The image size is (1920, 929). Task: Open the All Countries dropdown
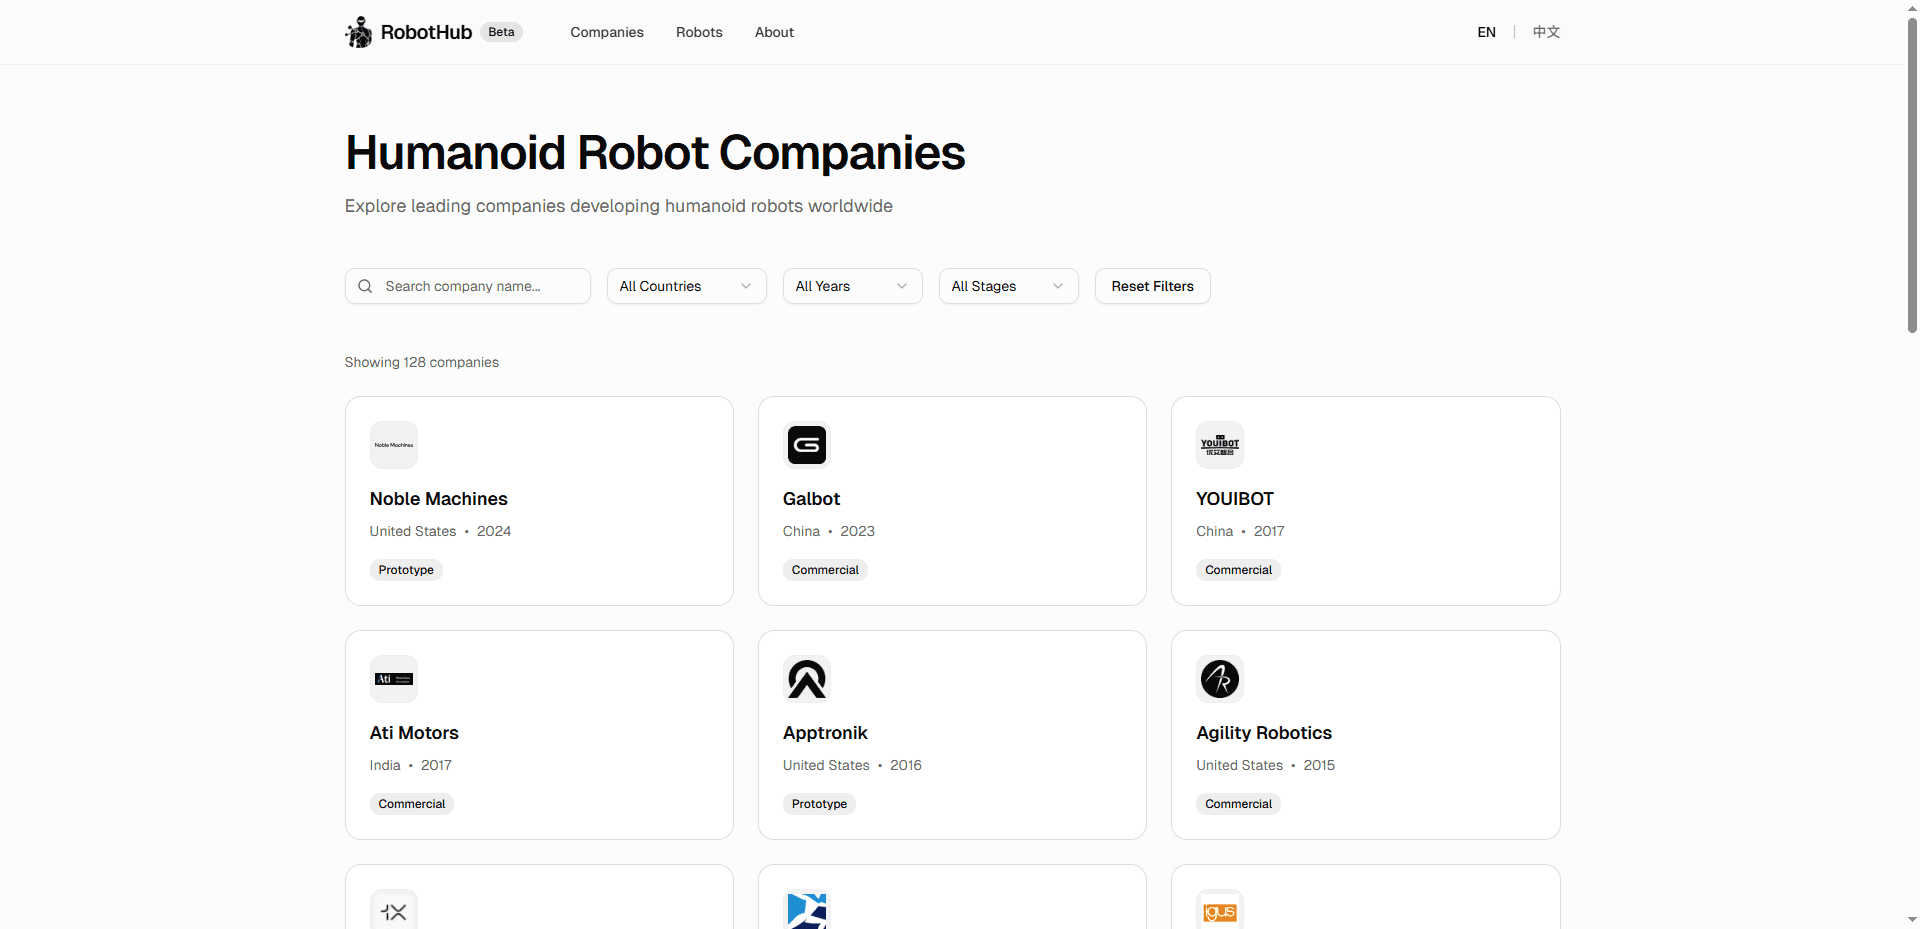point(685,286)
